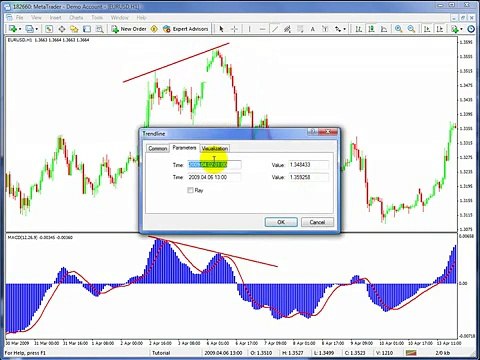The height and width of the screenshot is (360, 480).
Task: Open the View menu
Action: (x=36, y=17)
